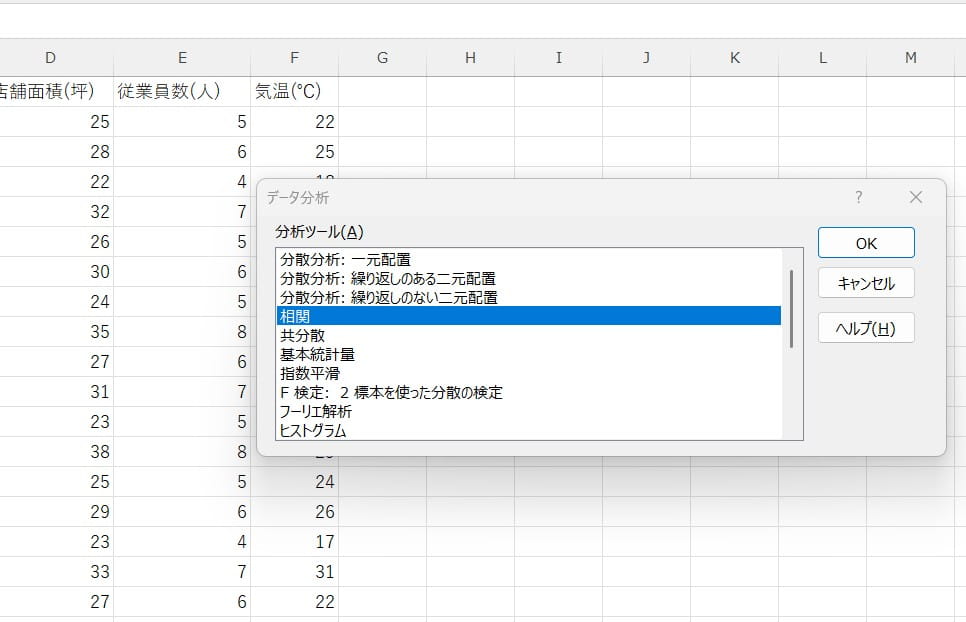The width and height of the screenshot is (966, 622).
Task: Open help with ヘルプ(H) button
Action: click(865, 328)
